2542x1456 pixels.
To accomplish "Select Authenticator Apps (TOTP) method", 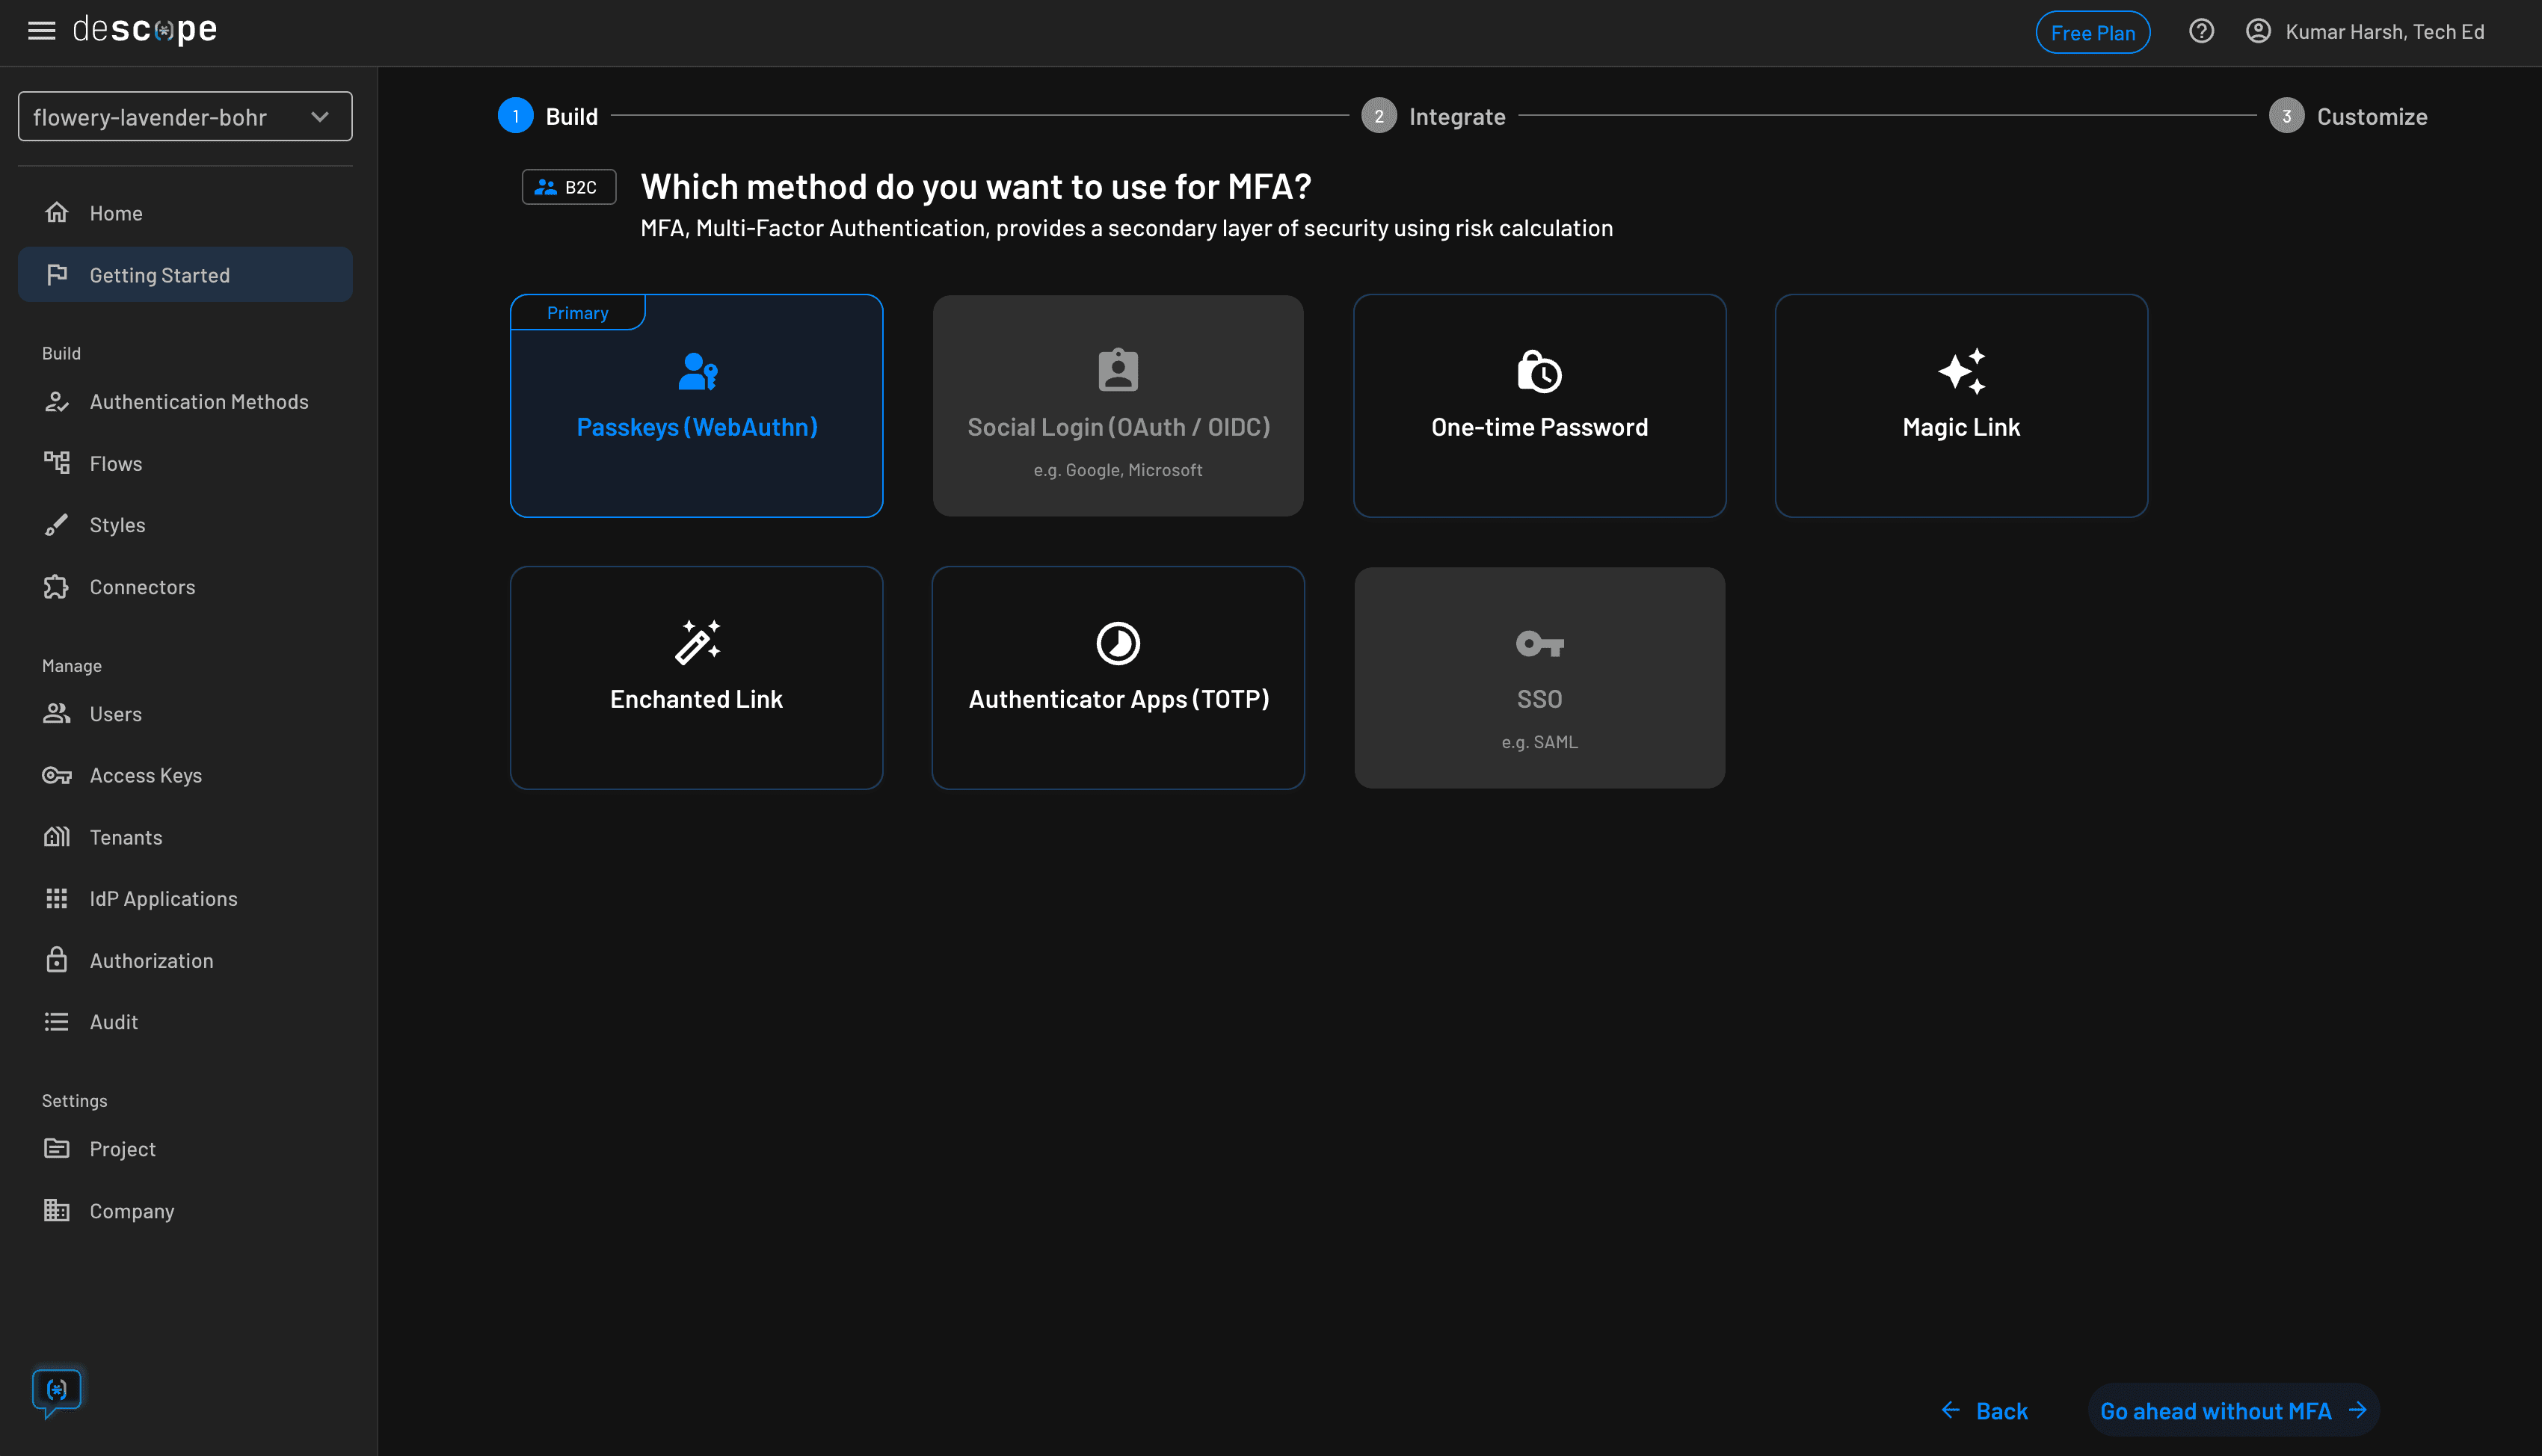I will (1117, 677).
